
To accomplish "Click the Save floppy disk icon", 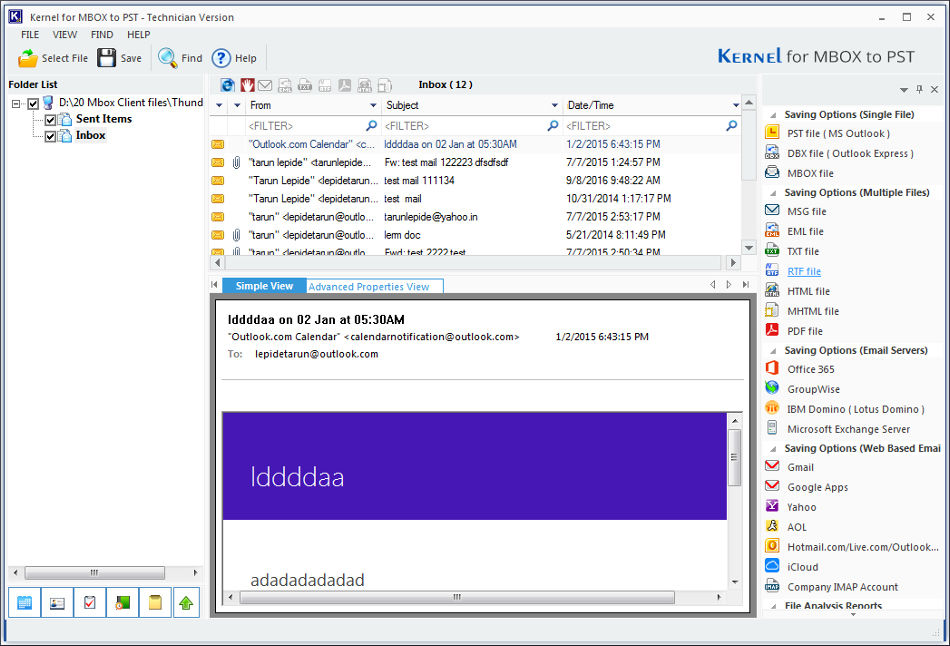I will pyautogui.click(x=107, y=58).
